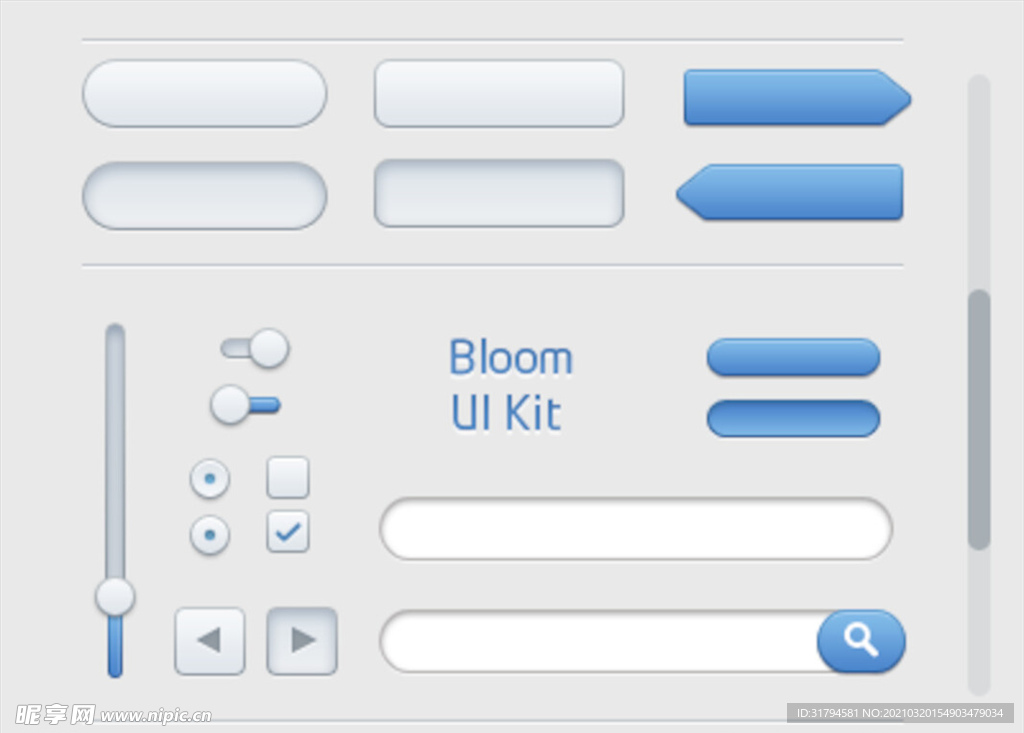Select the upper radio button

click(x=210, y=479)
